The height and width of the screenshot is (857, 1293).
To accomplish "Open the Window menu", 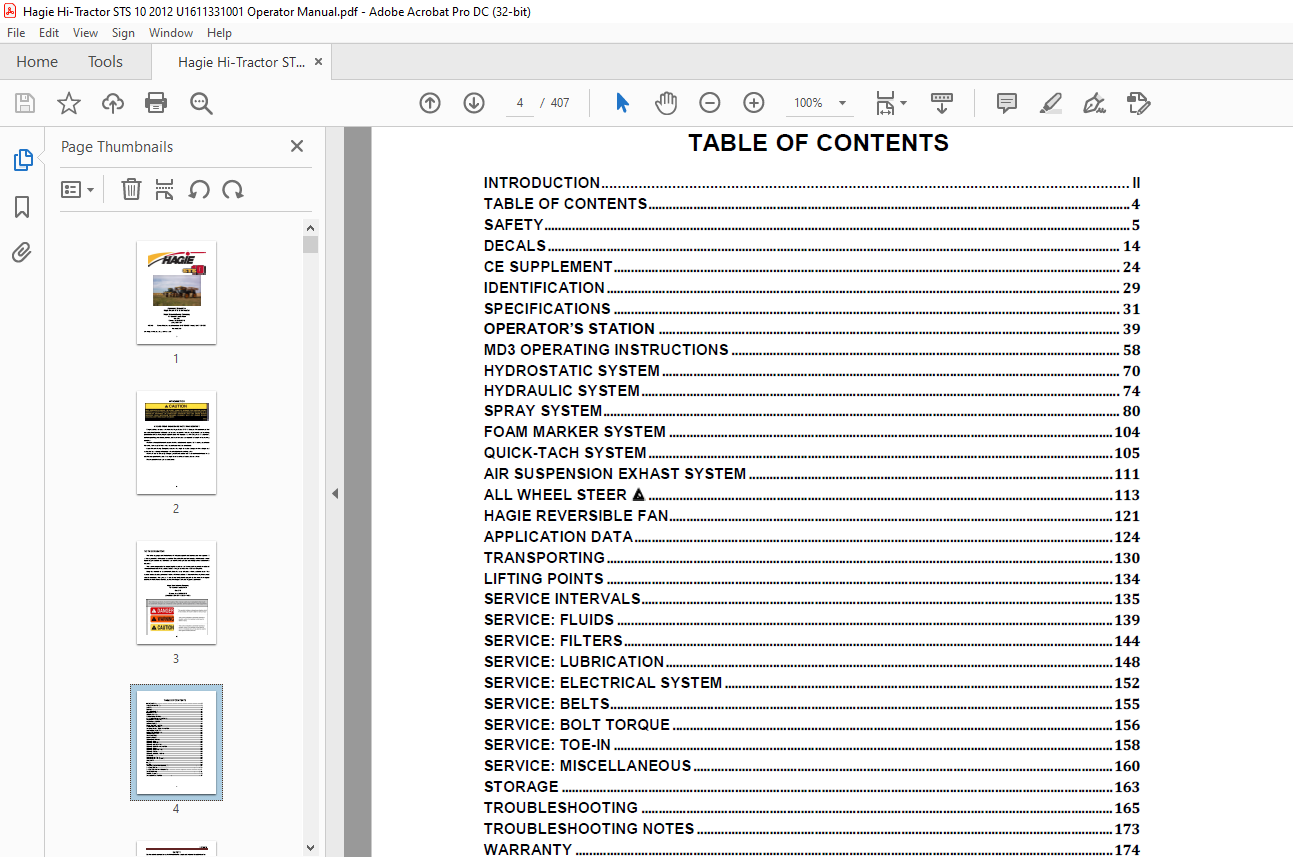I will (x=171, y=33).
